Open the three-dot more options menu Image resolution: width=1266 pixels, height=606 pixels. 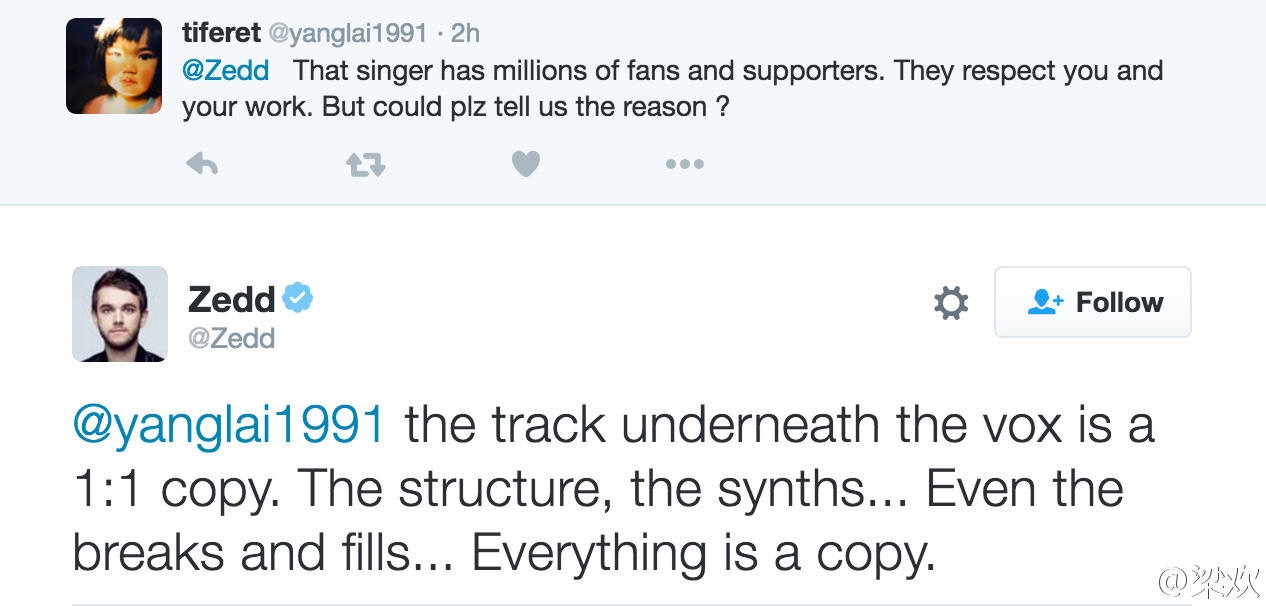[685, 164]
